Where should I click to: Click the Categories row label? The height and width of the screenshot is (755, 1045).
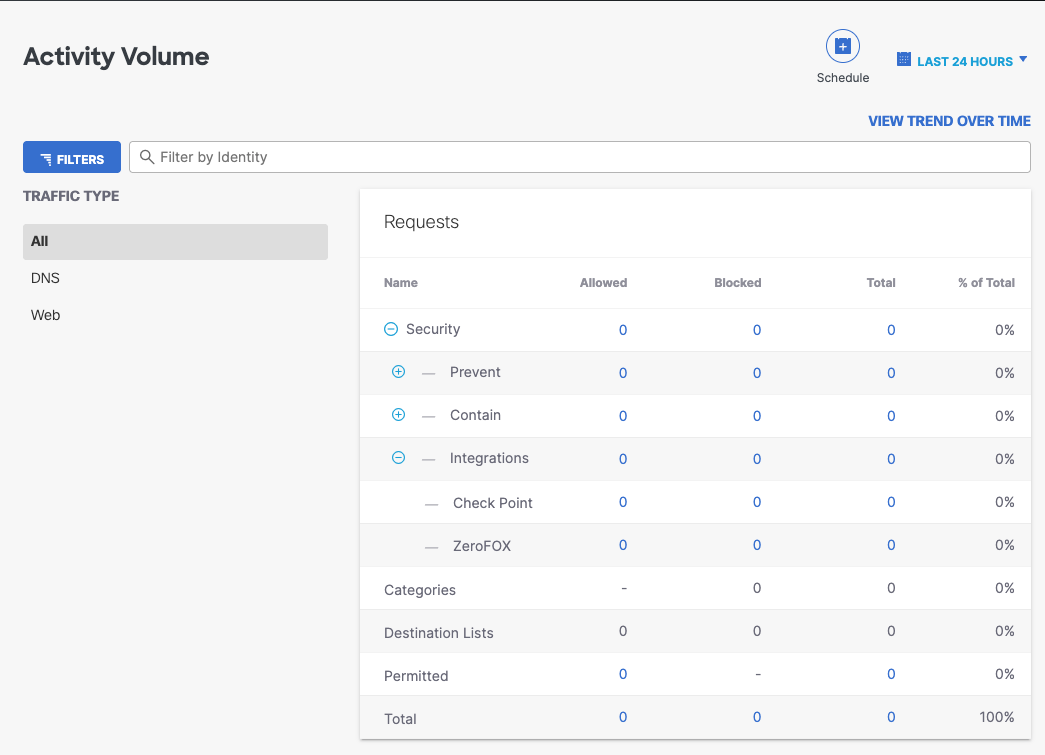pos(420,590)
